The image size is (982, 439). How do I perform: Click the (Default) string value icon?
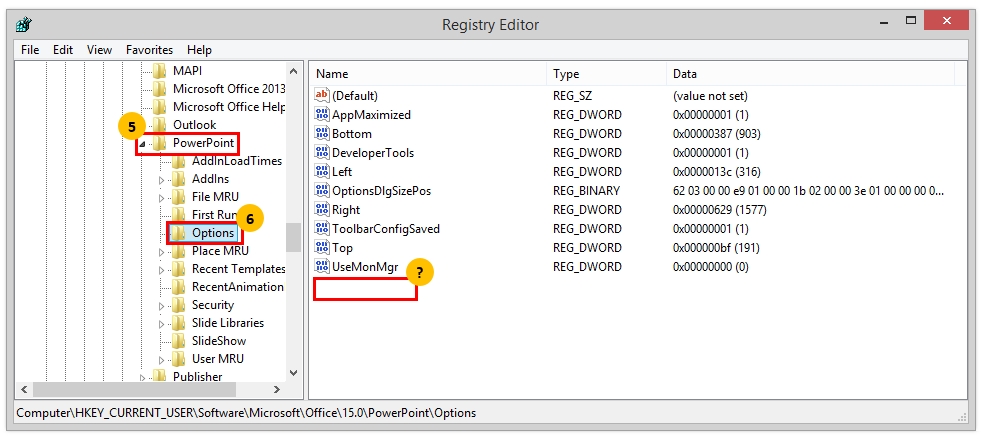(x=322, y=95)
